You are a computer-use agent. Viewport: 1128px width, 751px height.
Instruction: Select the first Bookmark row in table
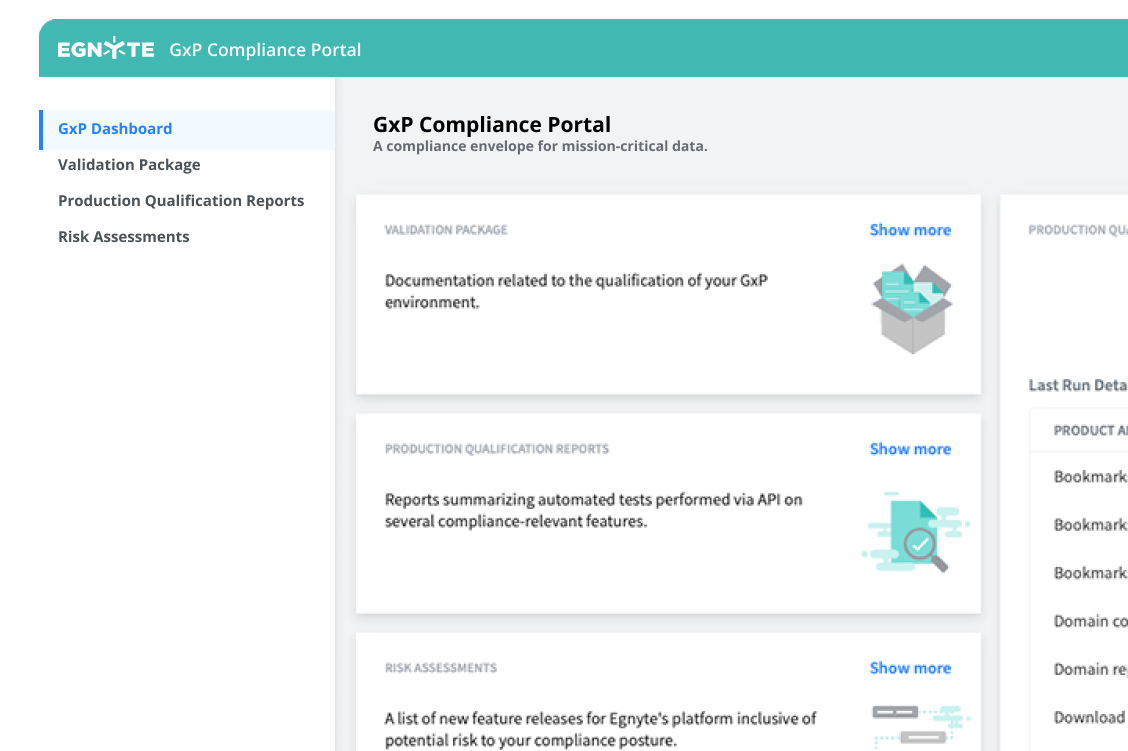(1089, 477)
